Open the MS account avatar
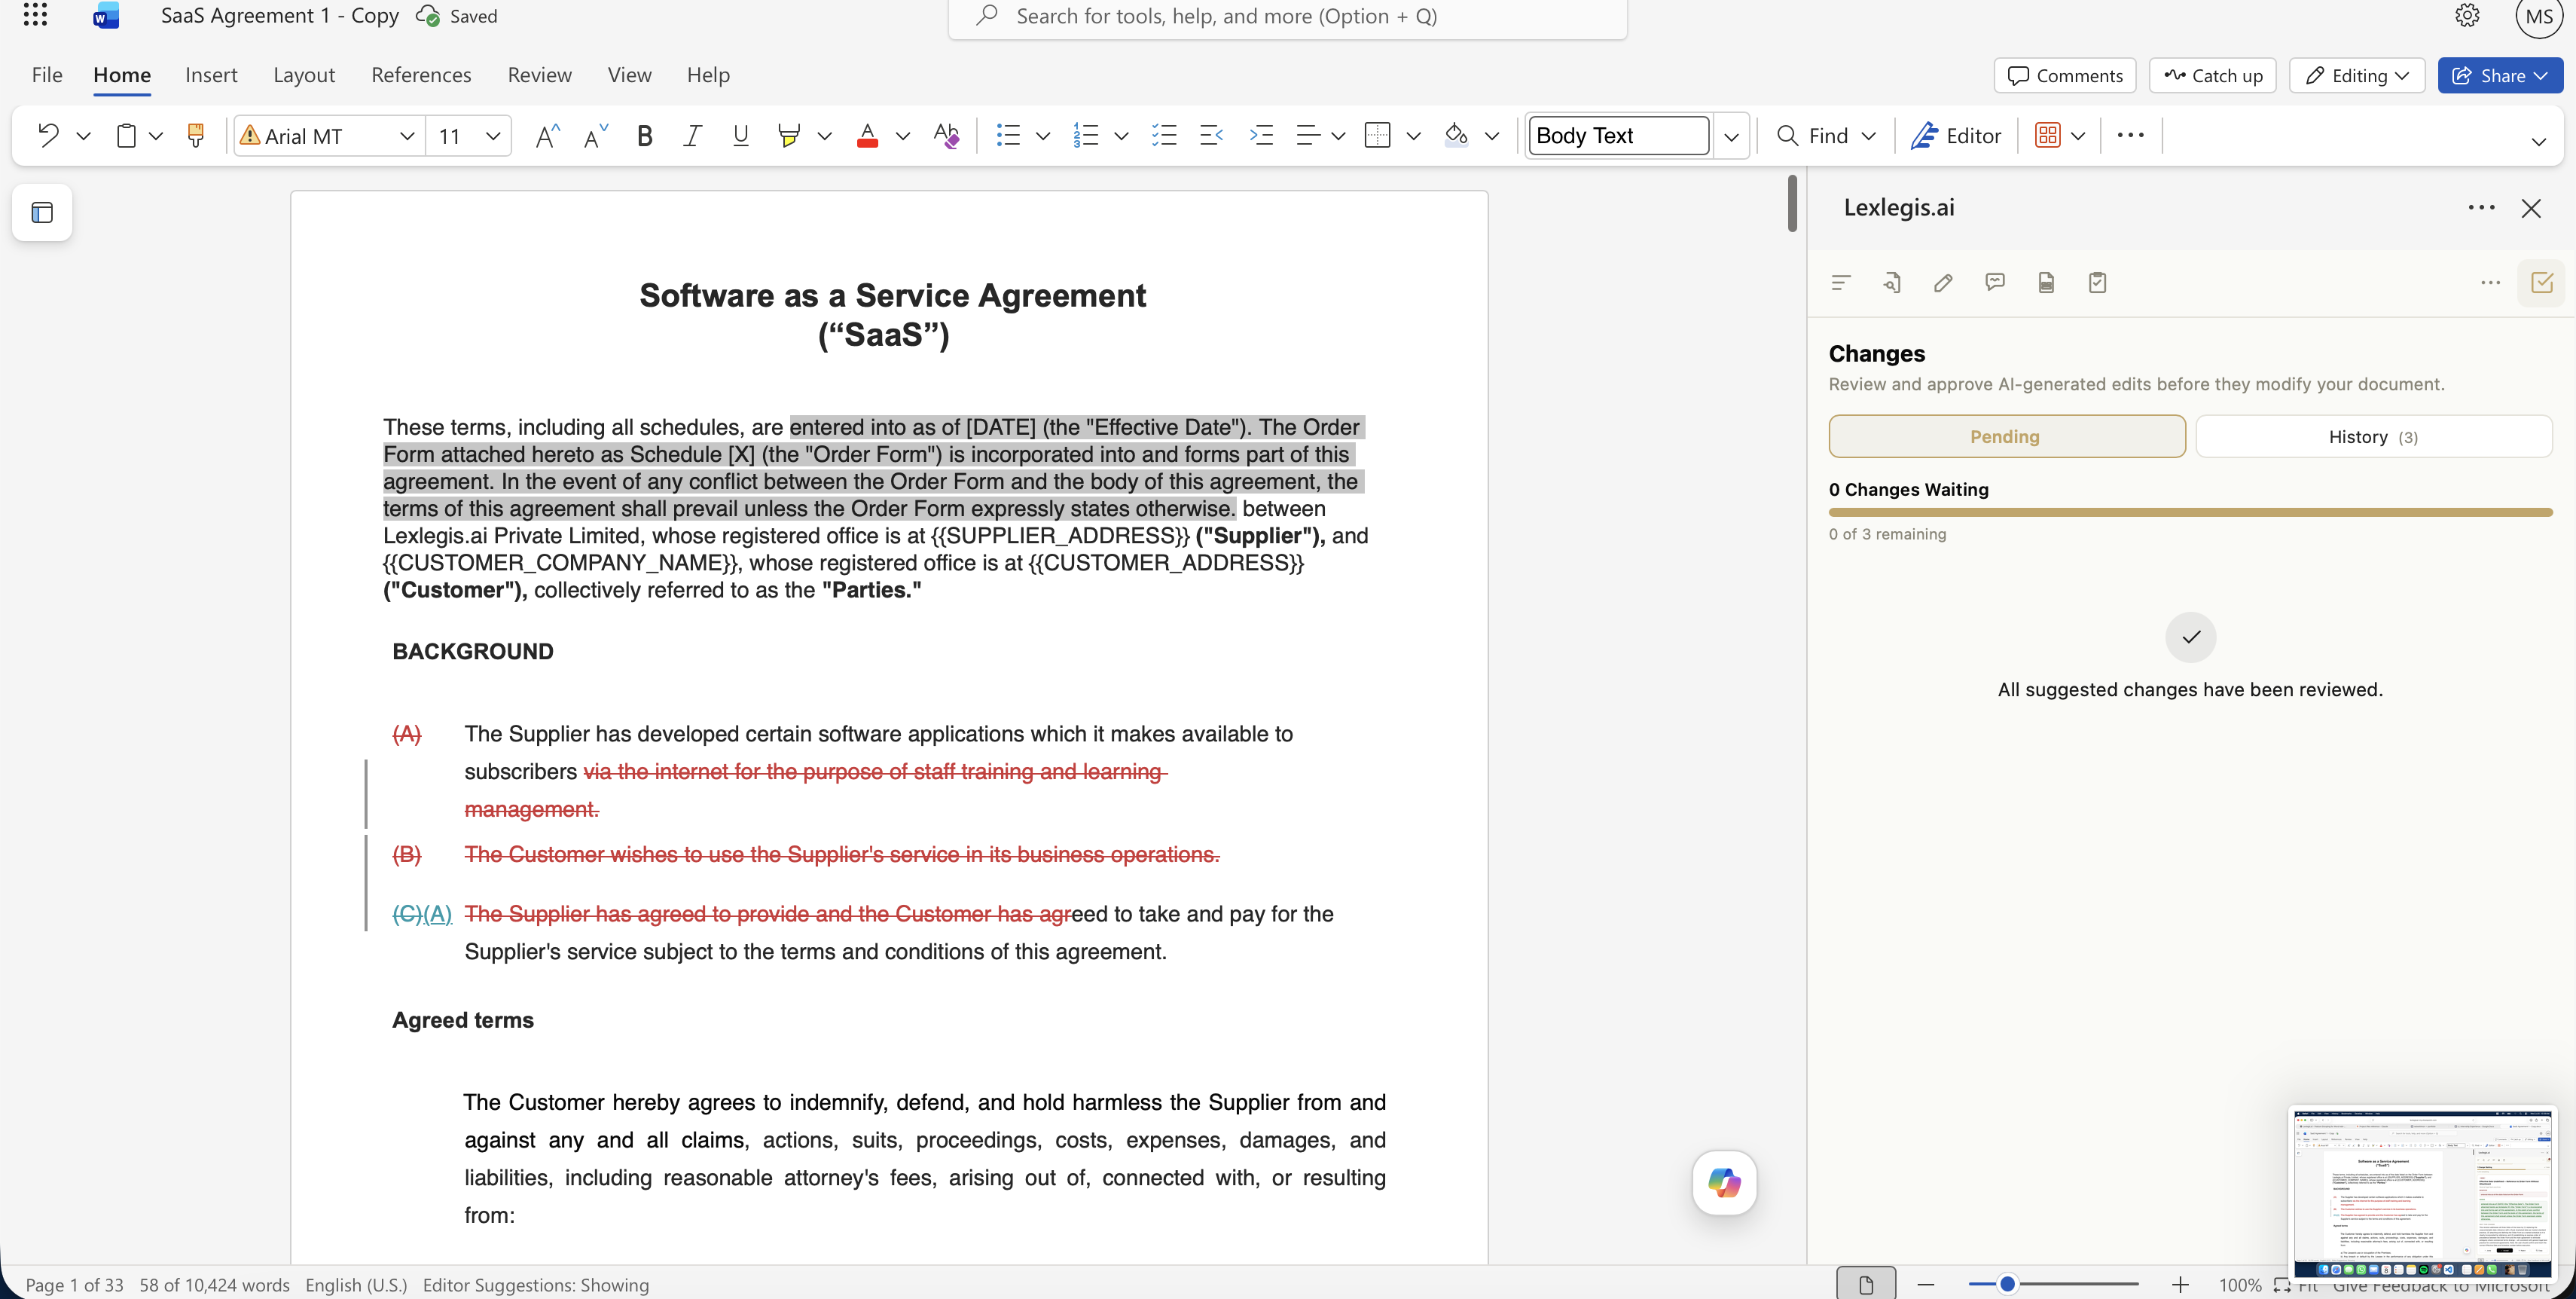This screenshot has height=1299, width=2576. click(2539, 17)
